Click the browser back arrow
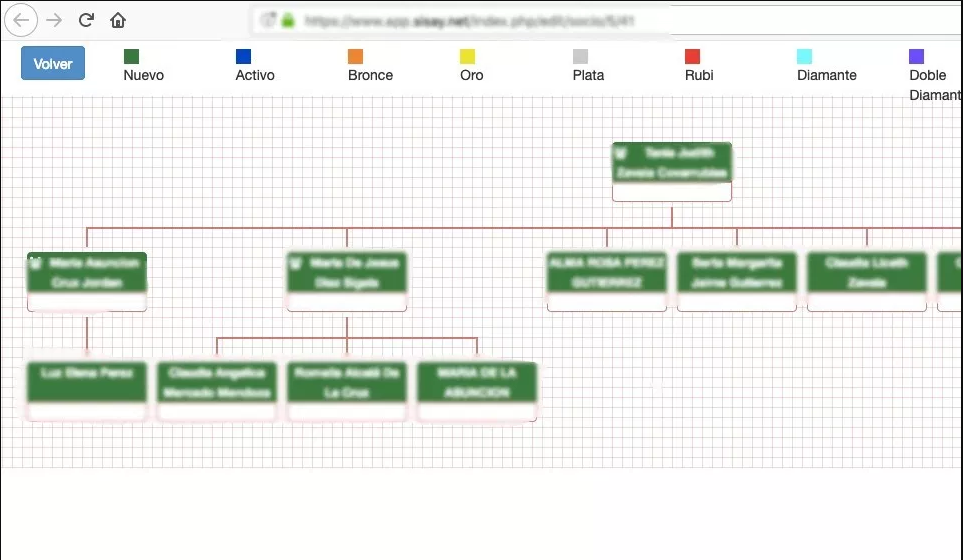This screenshot has width=963, height=560. (21, 20)
